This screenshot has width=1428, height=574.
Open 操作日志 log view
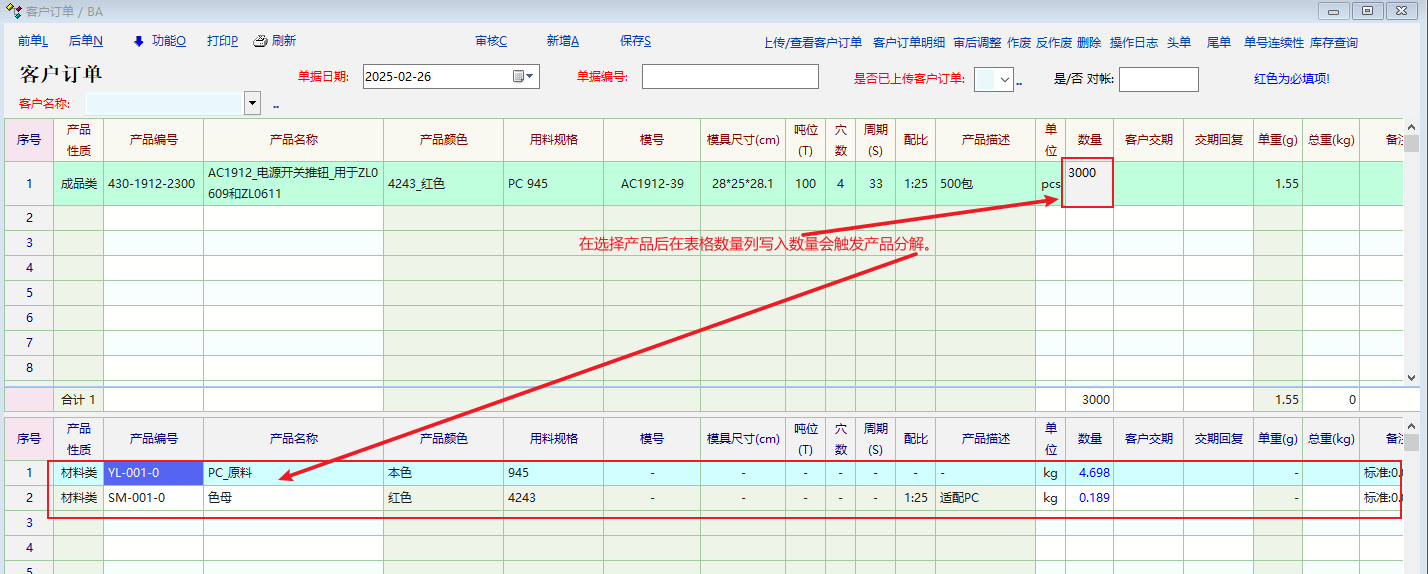pos(1134,43)
